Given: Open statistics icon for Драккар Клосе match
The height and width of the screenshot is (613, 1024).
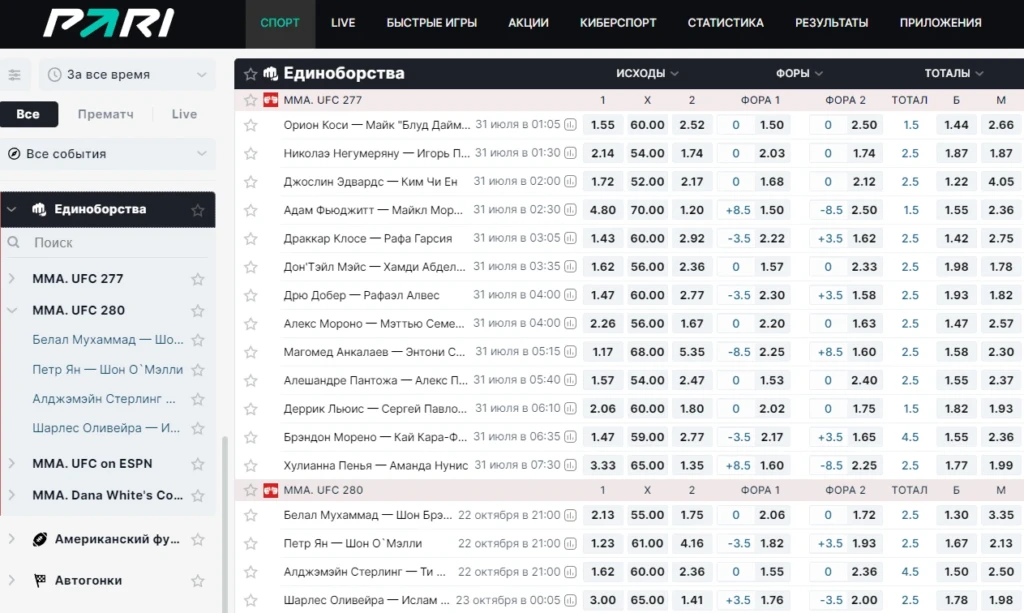Looking at the screenshot, I should [570, 238].
